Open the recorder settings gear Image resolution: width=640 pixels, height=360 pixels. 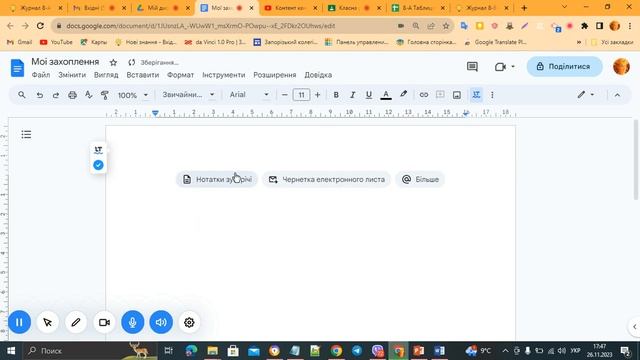[189, 322]
